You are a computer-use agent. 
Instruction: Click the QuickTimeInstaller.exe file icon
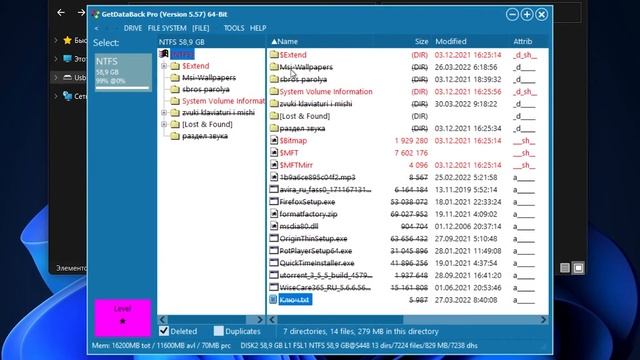click(x=274, y=263)
